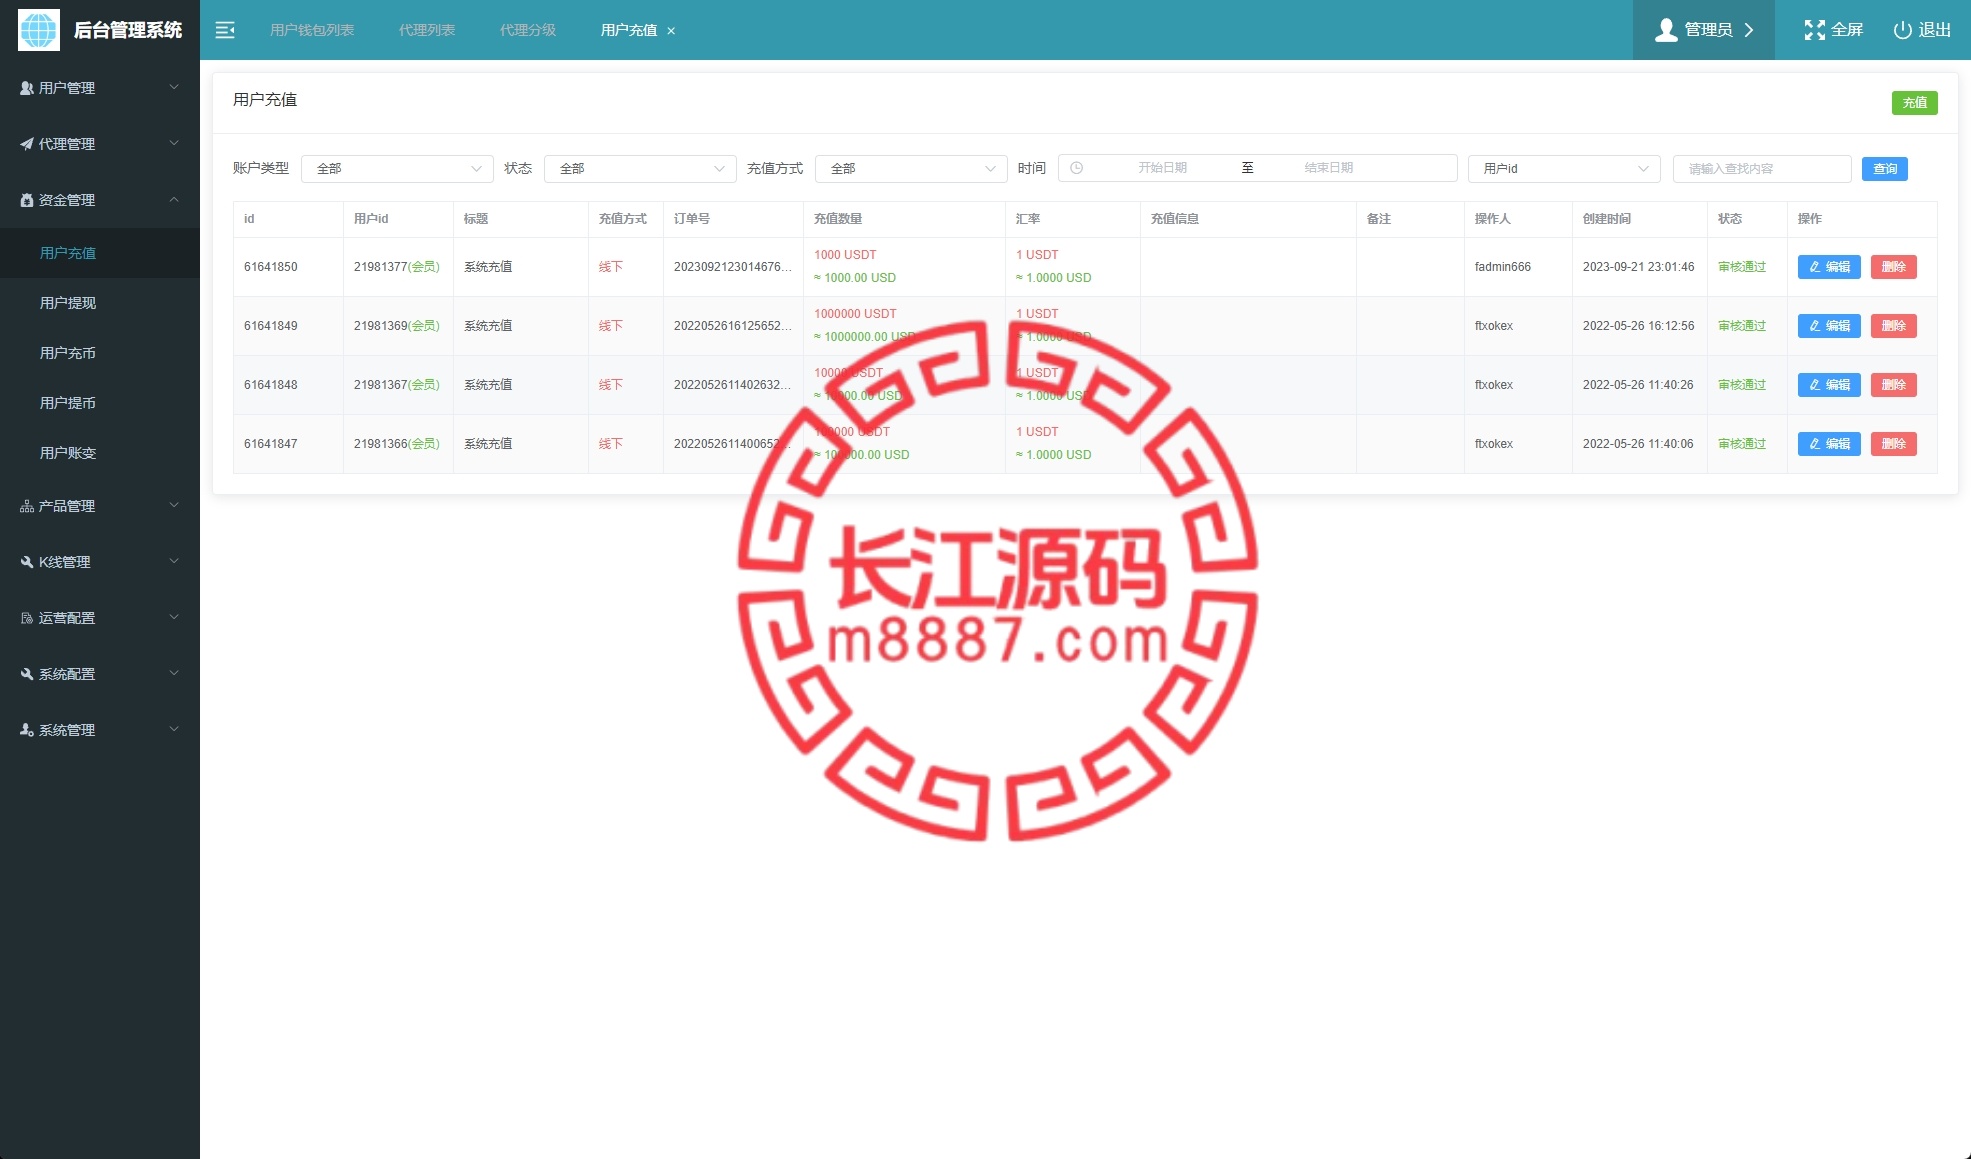Viewport: 1971px width, 1159px height.
Task: Open 用户充币 in the sidebar
Action: click(100, 353)
